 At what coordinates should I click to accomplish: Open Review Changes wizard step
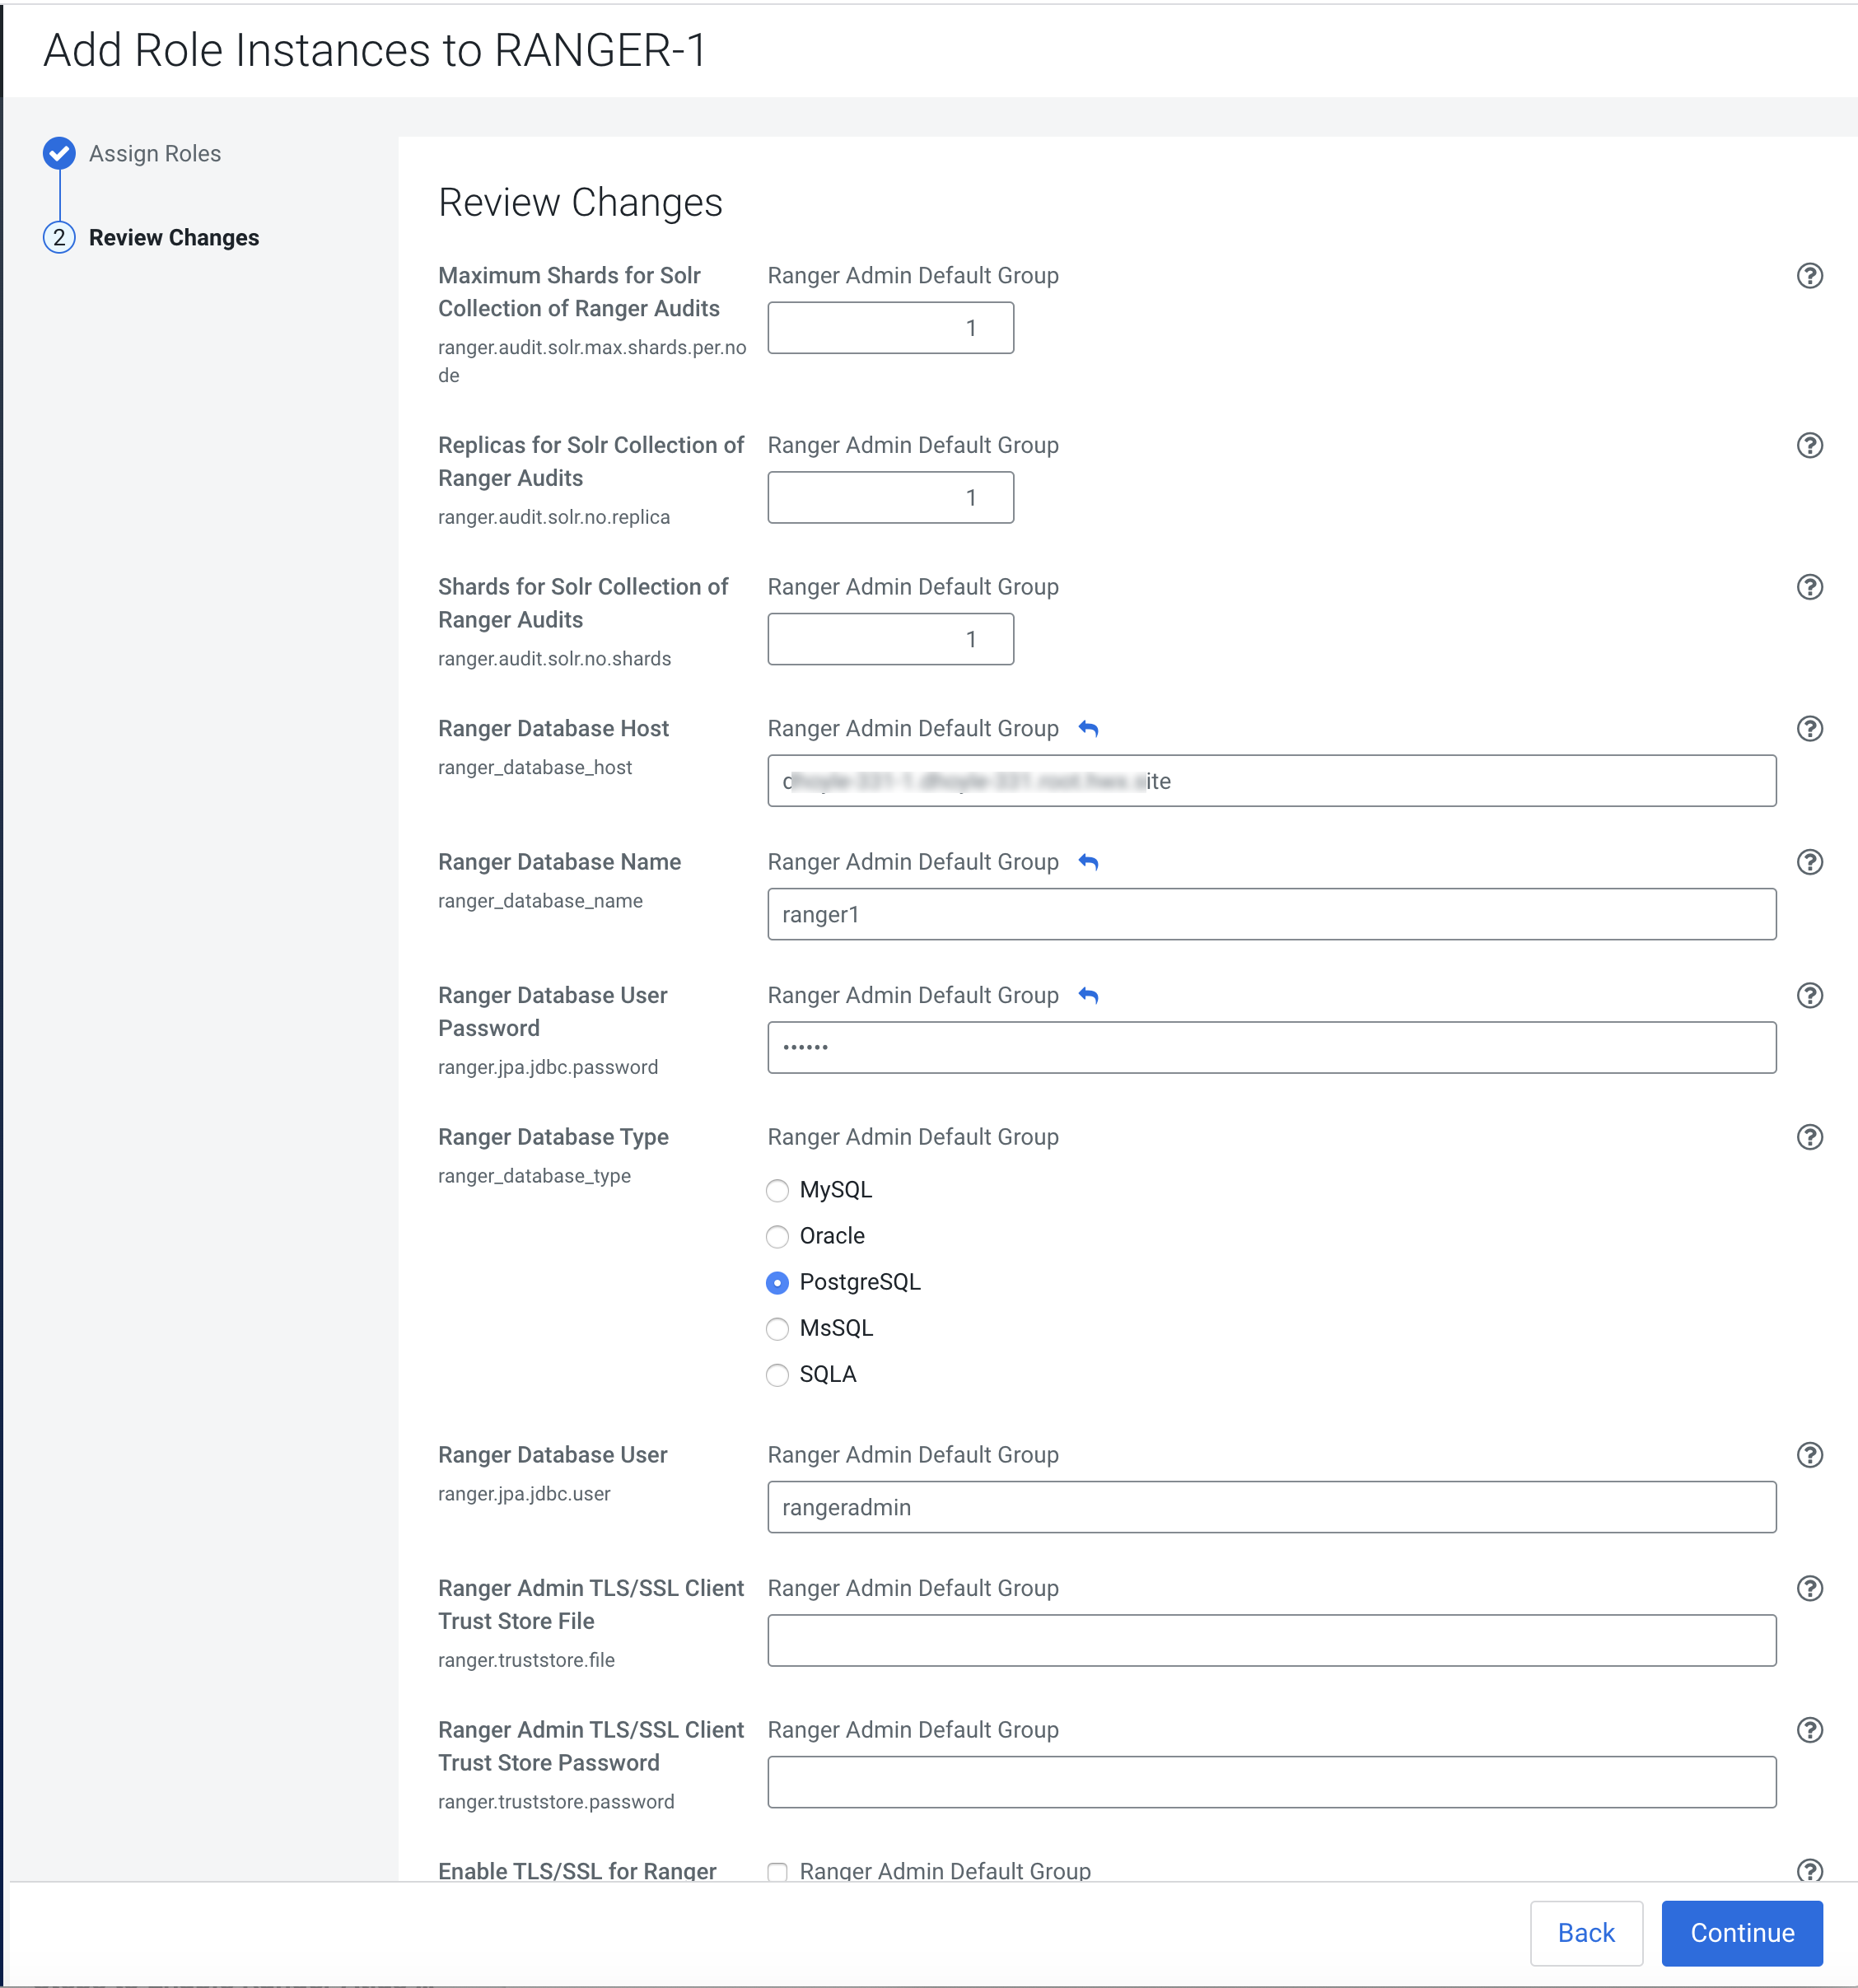[x=173, y=237]
